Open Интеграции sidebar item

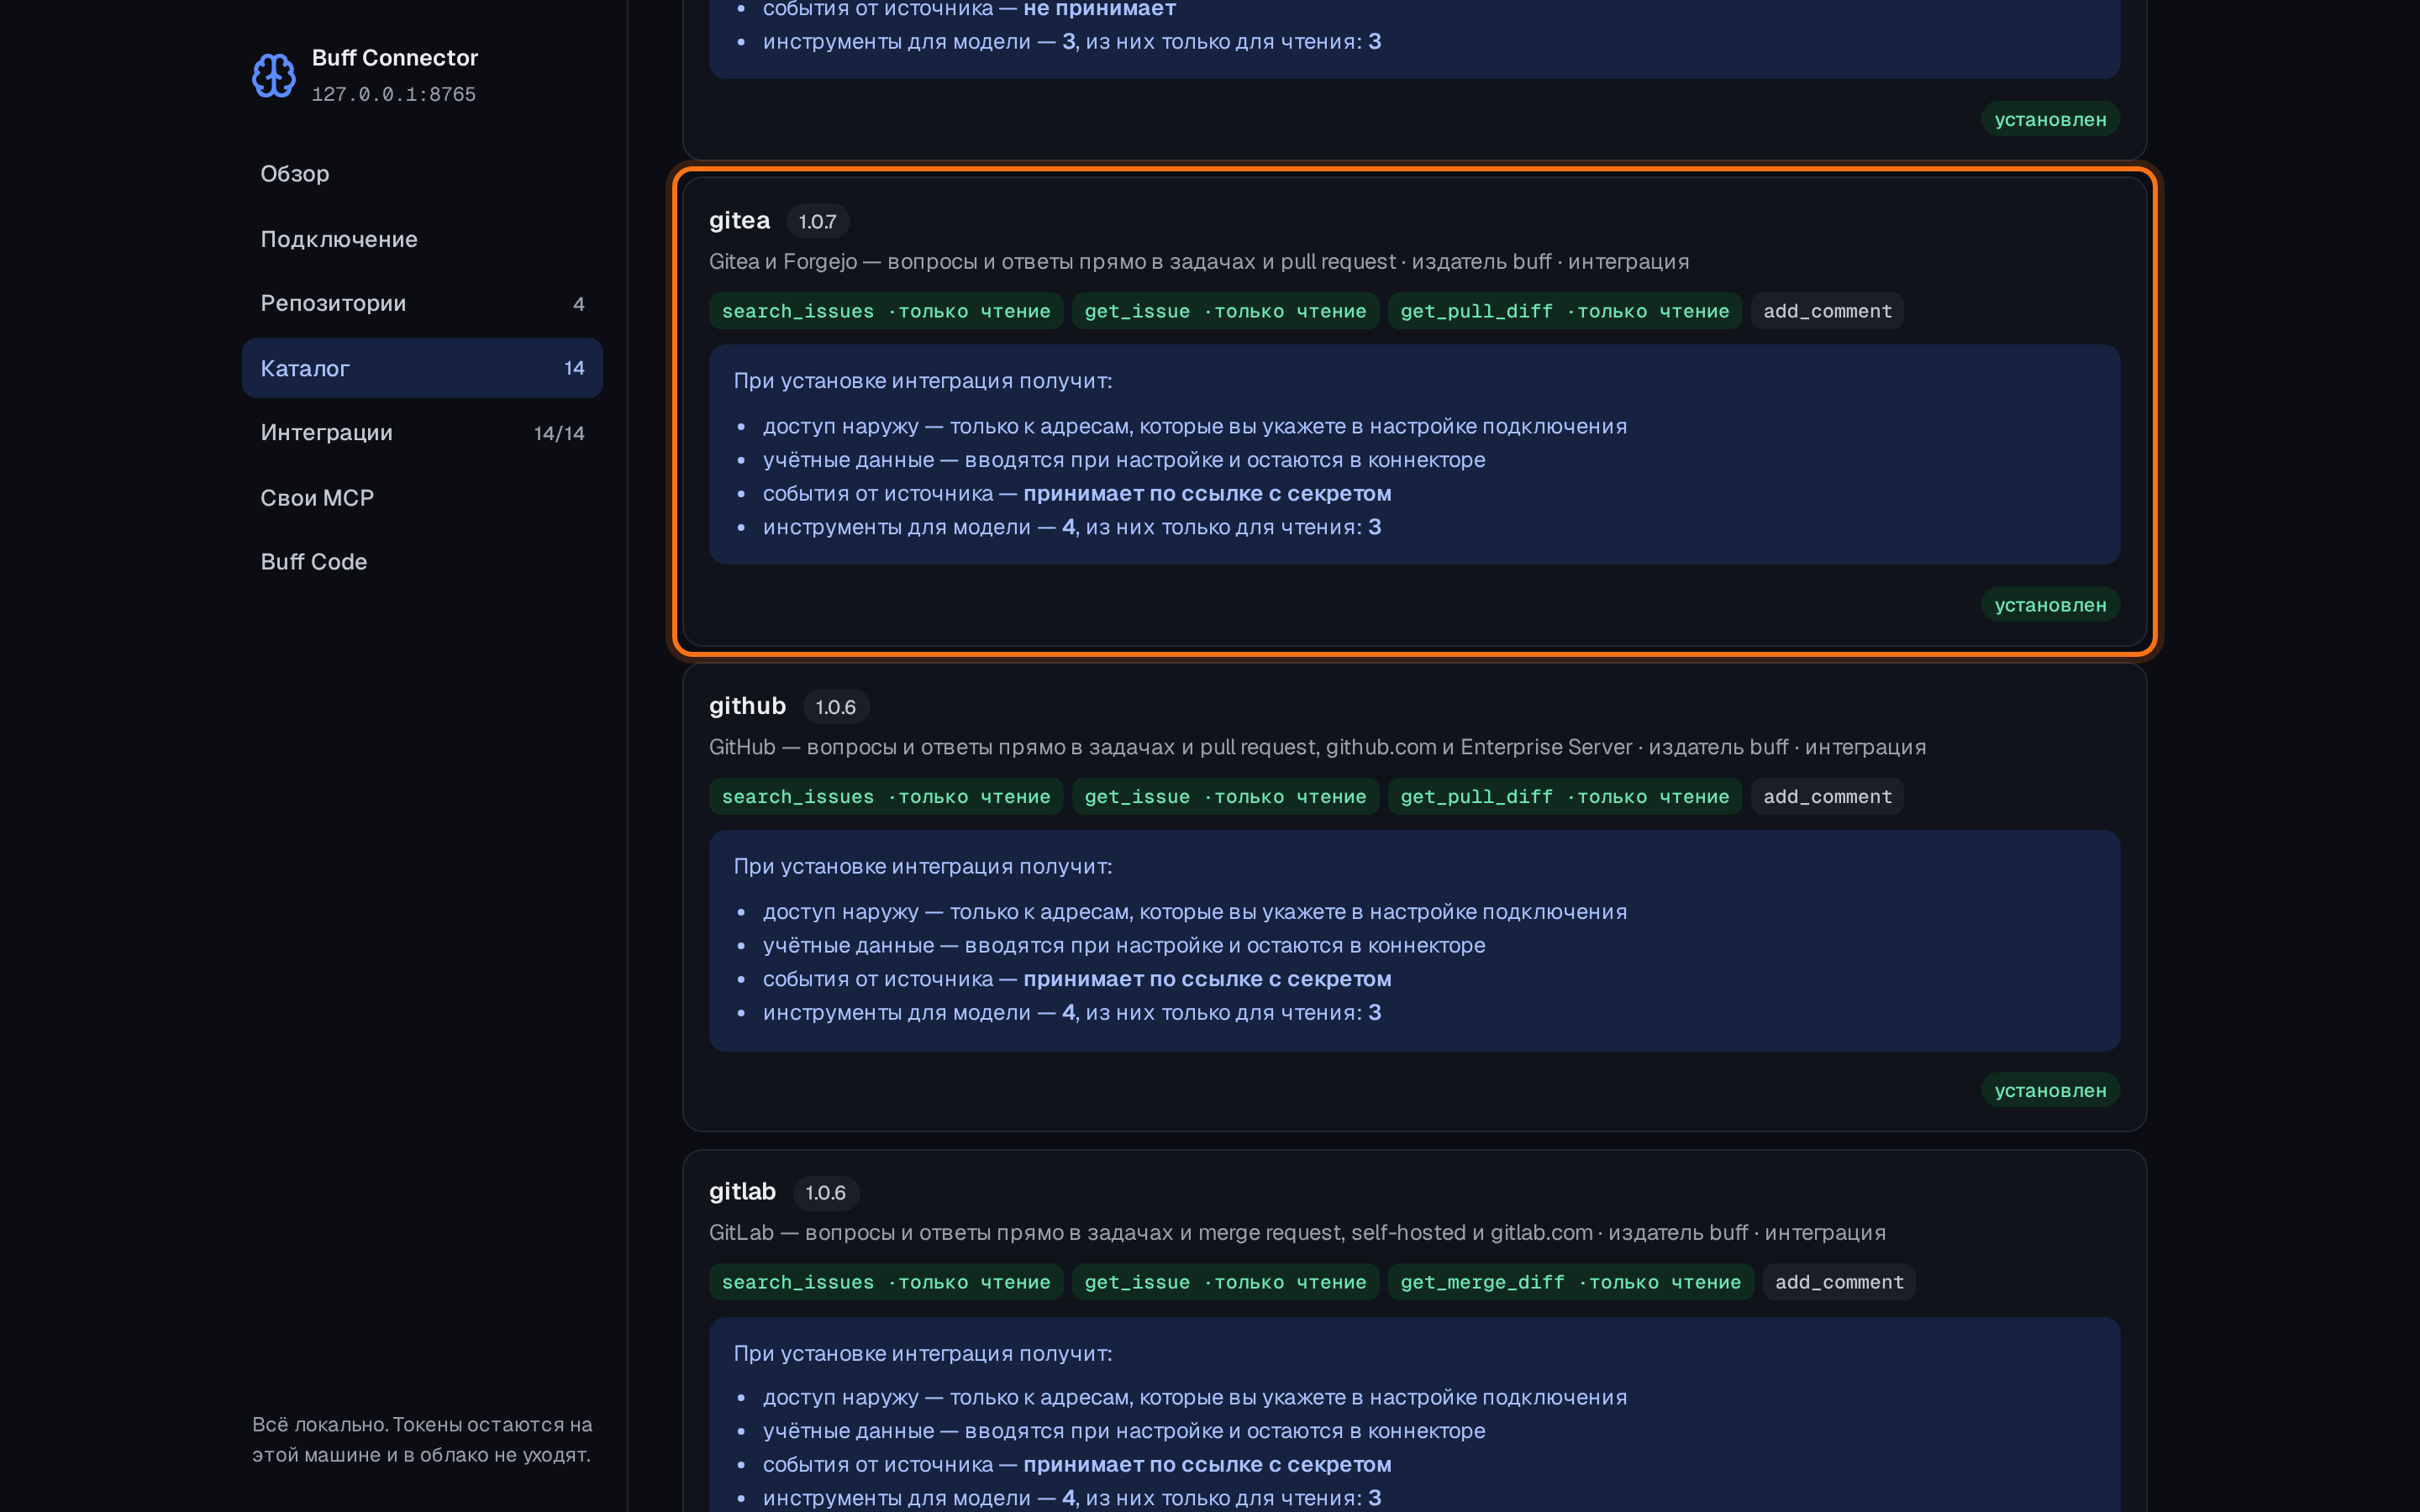point(422,432)
